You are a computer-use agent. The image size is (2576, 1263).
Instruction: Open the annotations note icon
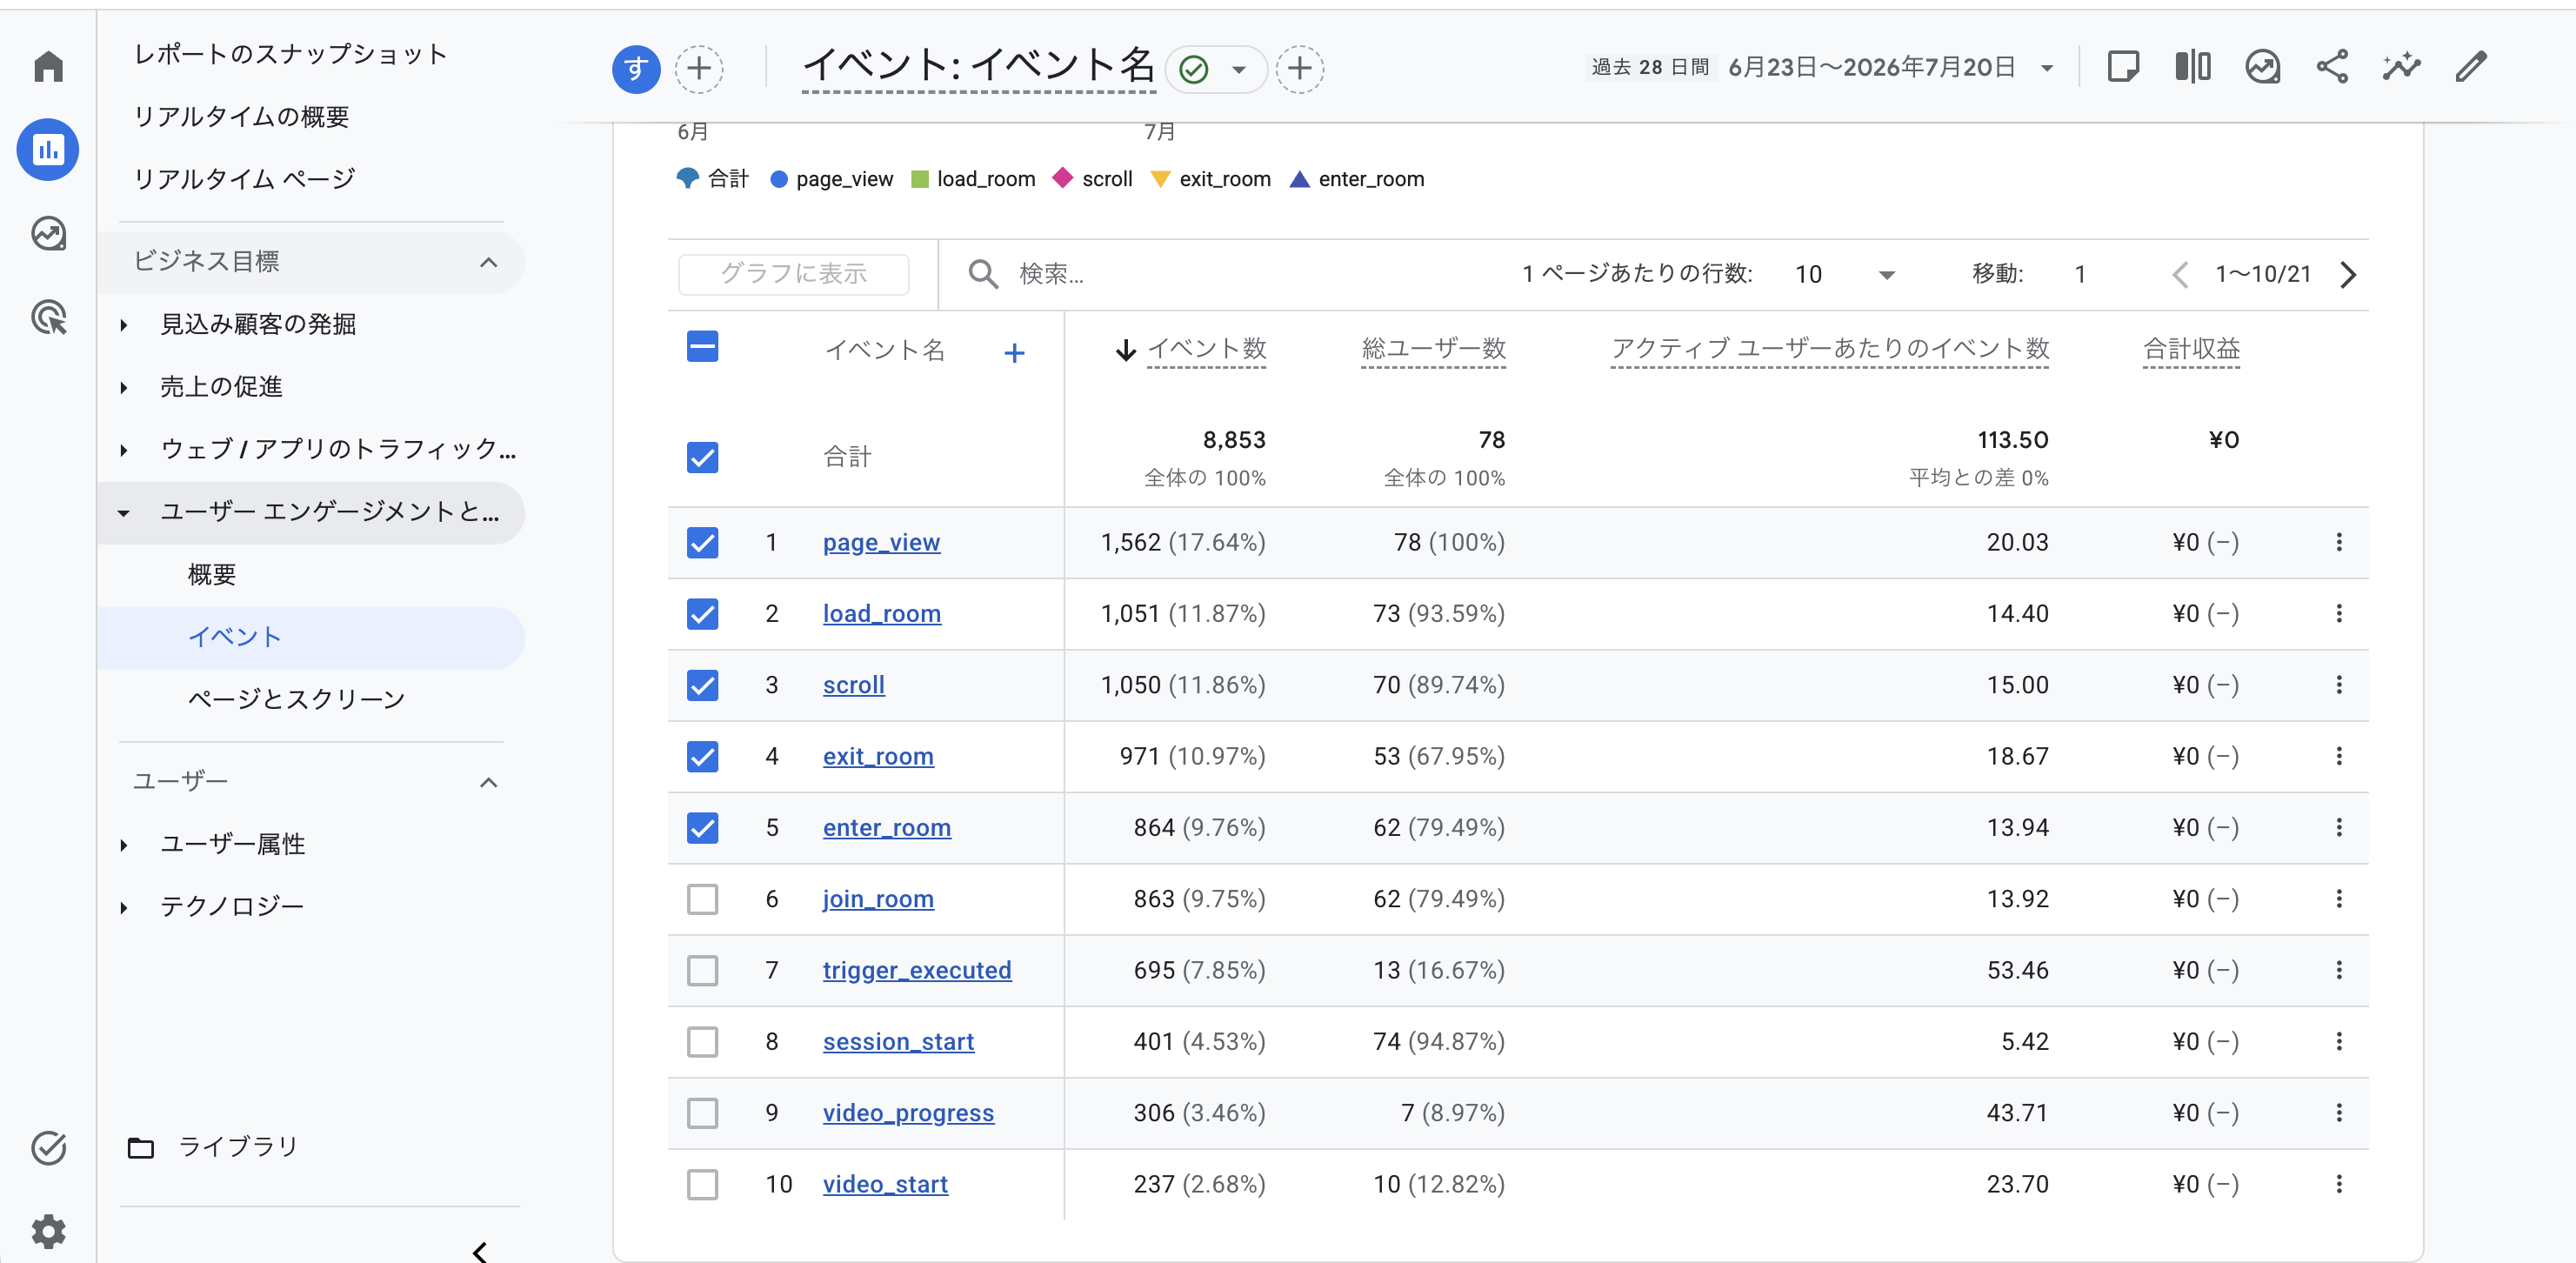click(2122, 67)
